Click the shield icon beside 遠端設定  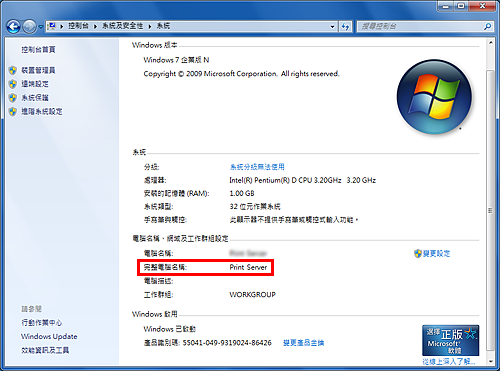[13, 84]
